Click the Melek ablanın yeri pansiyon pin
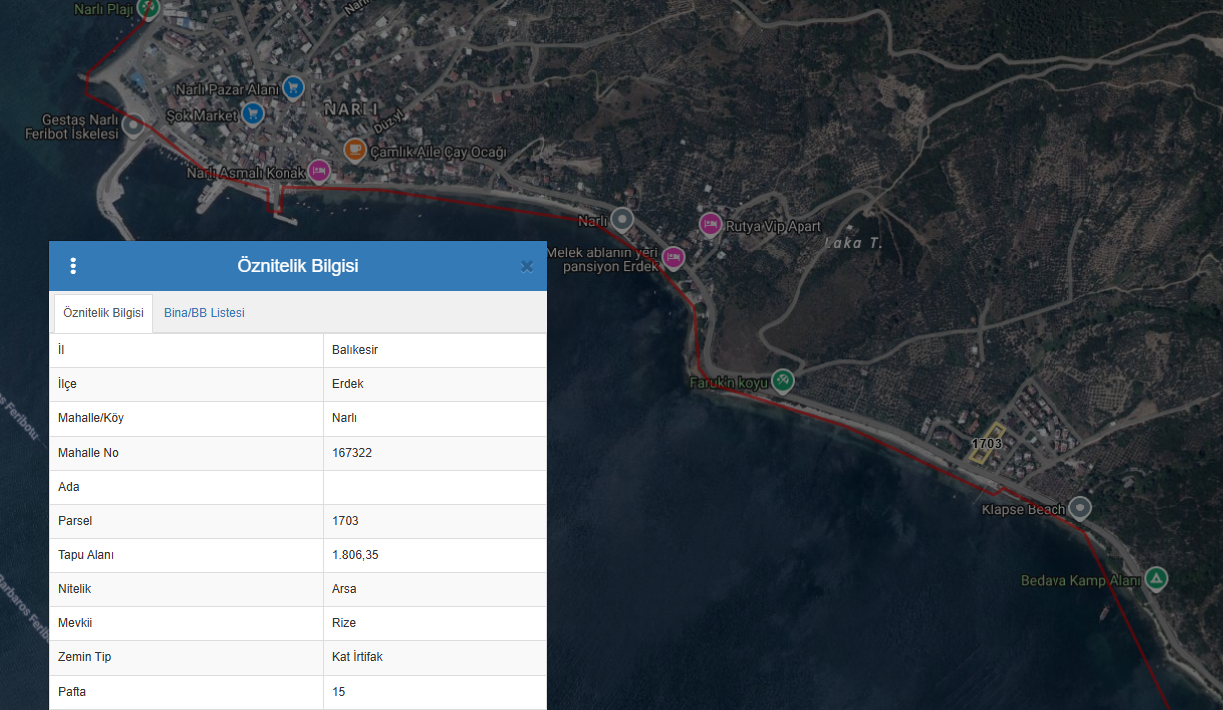1223x710 pixels. click(x=674, y=258)
